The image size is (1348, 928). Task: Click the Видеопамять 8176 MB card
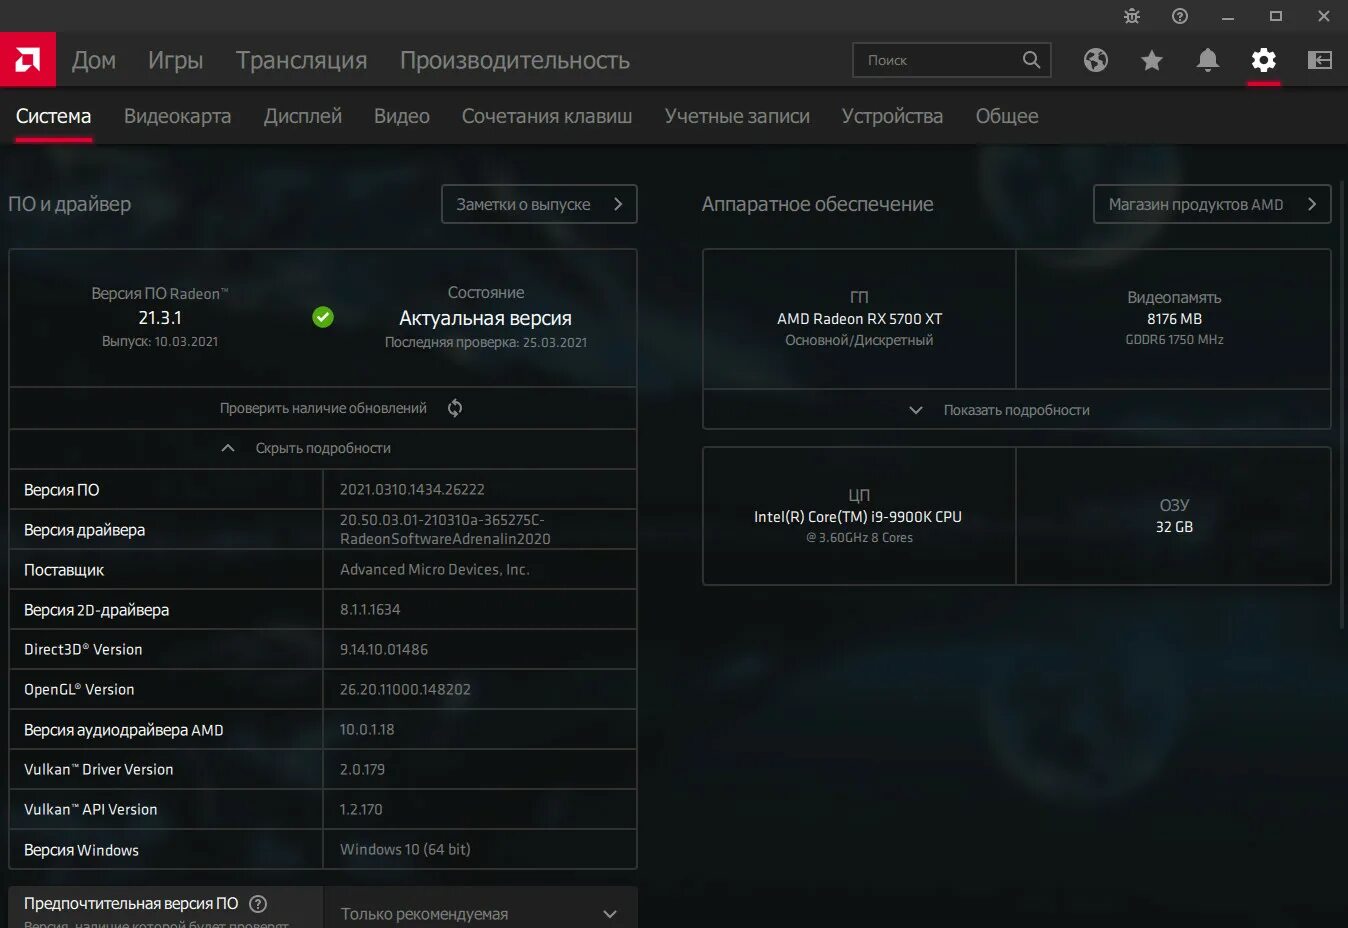click(1174, 319)
